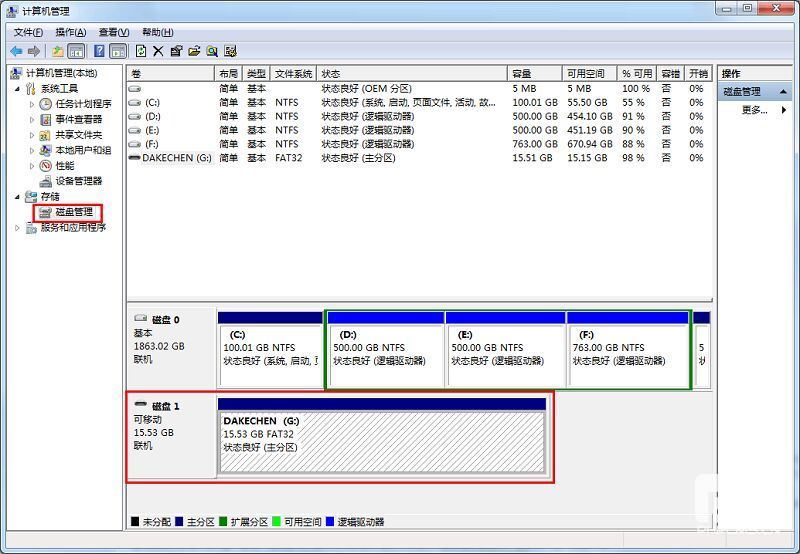Image resolution: width=800 pixels, height=554 pixels.
Task: Expand the 任务计划程序 tree node
Action: [x=32, y=104]
